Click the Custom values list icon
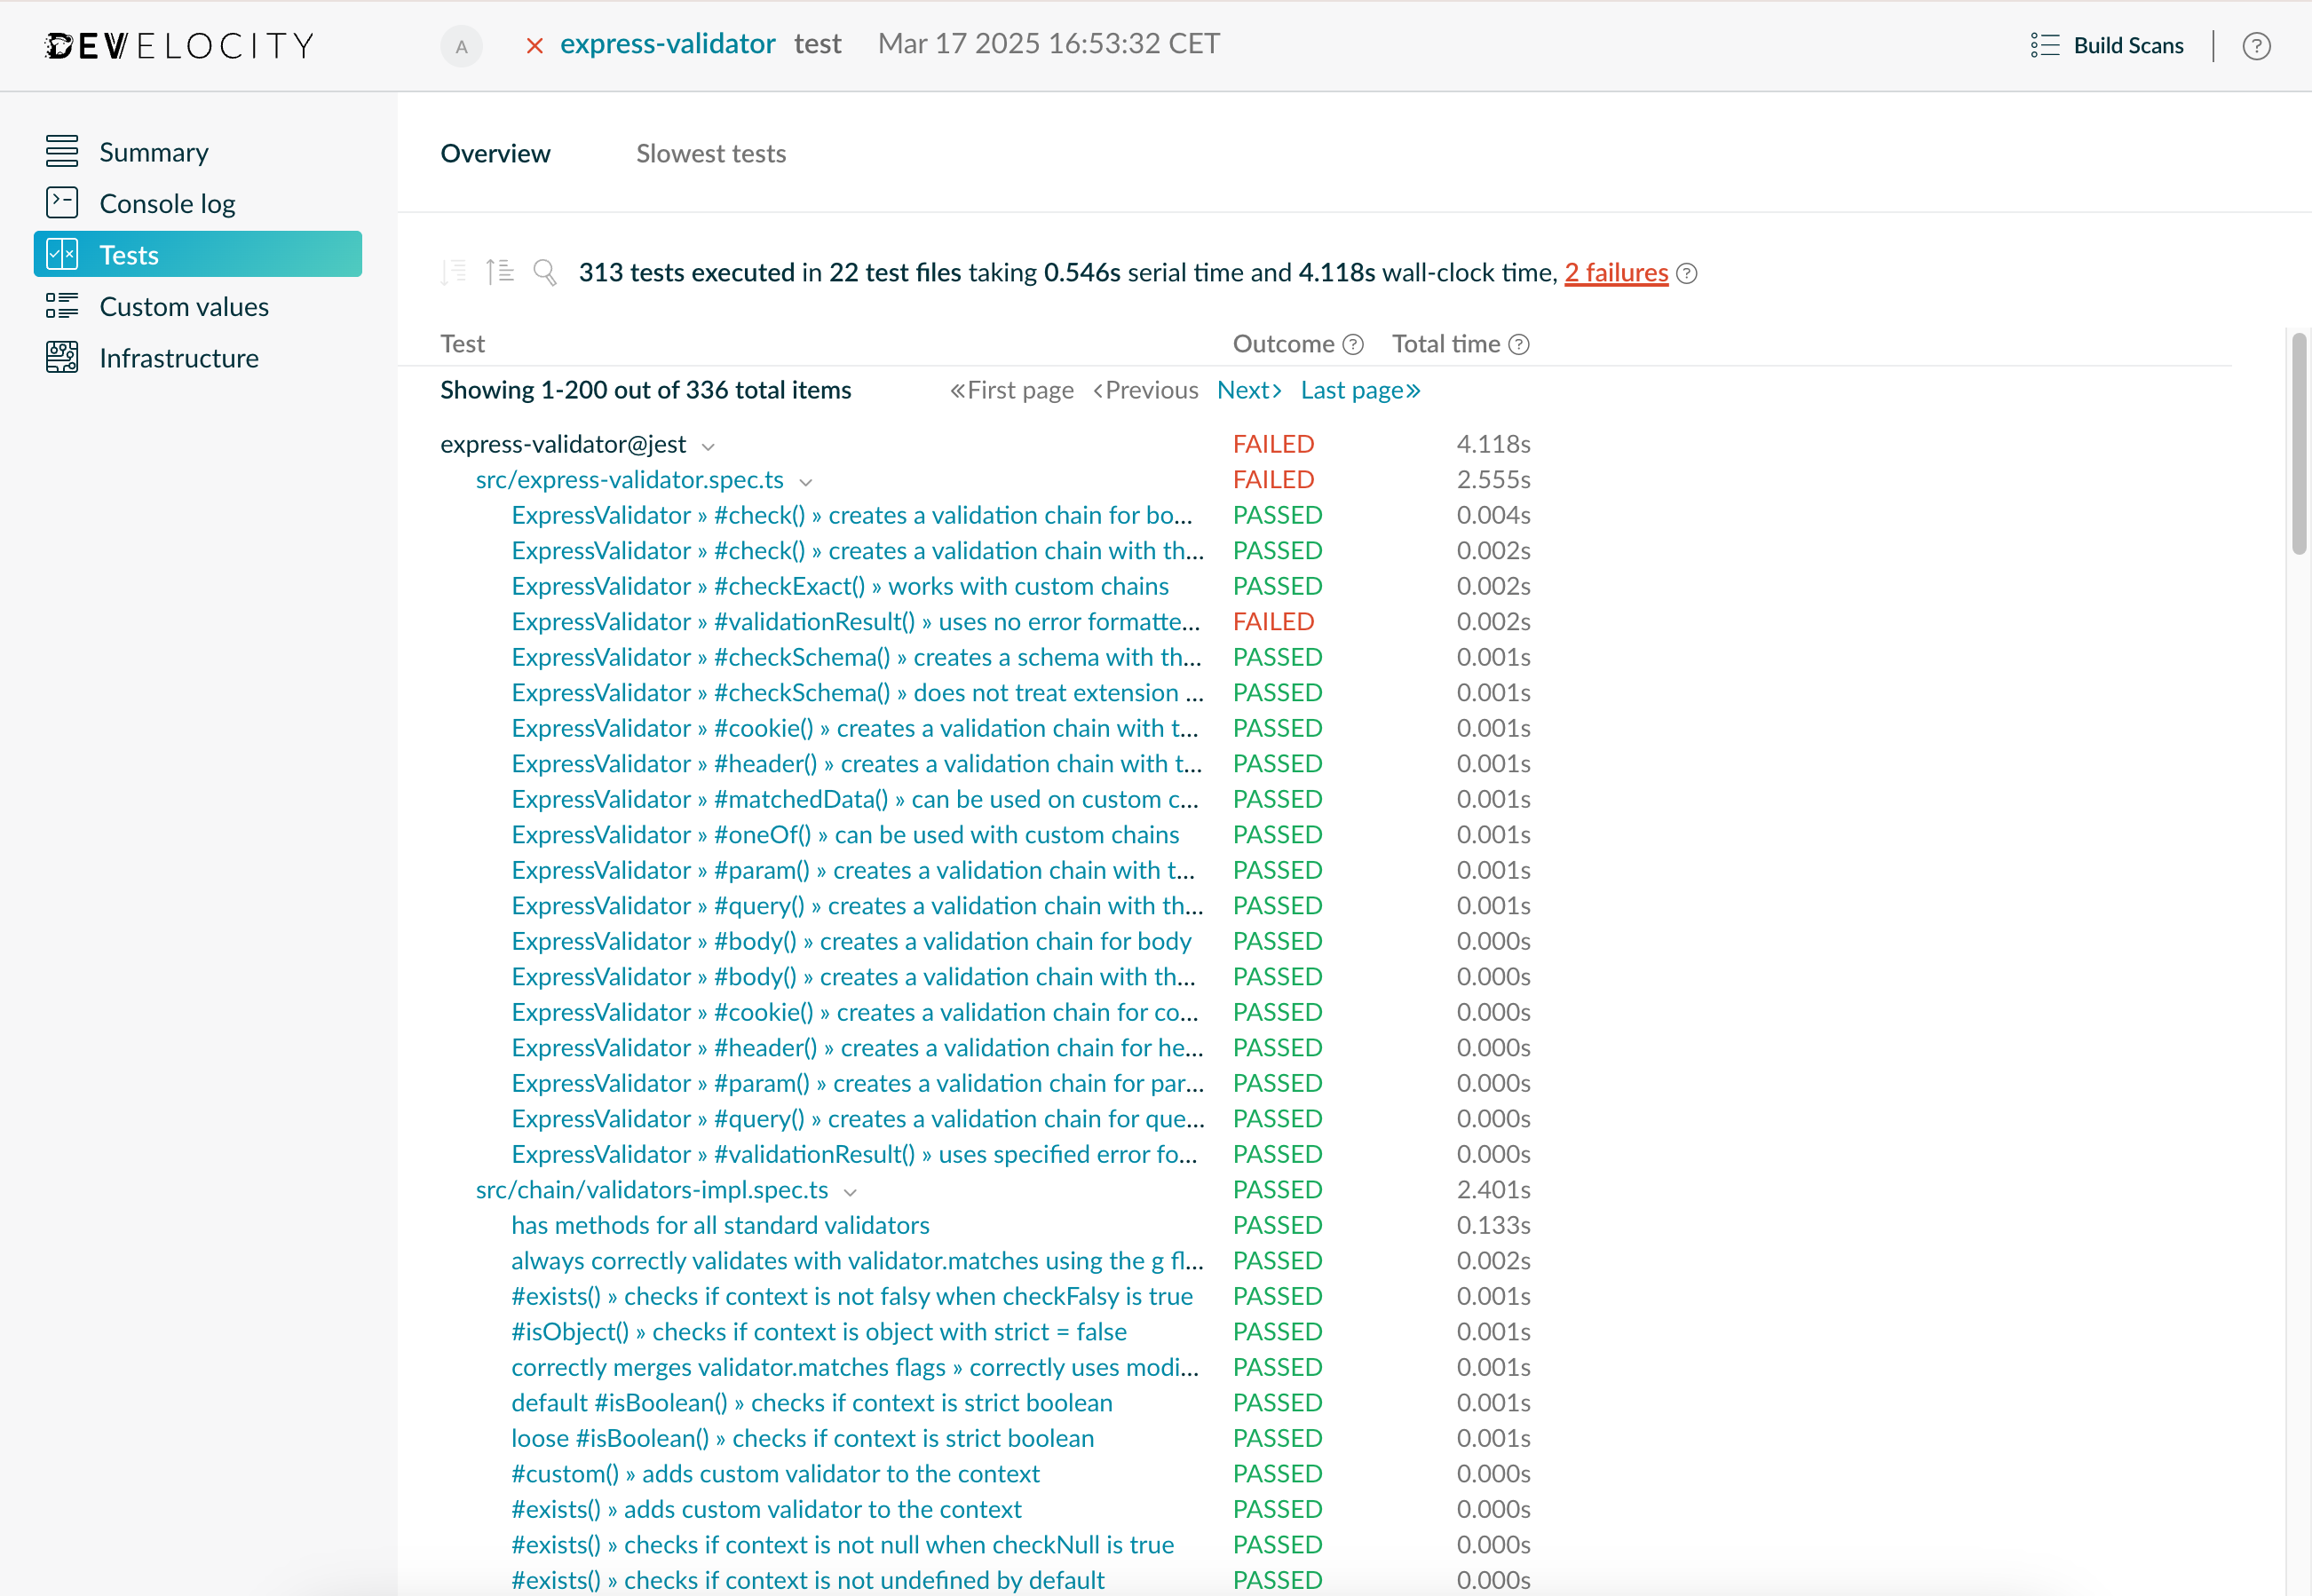The height and width of the screenshot is (1596, 2312). point(62,306)
